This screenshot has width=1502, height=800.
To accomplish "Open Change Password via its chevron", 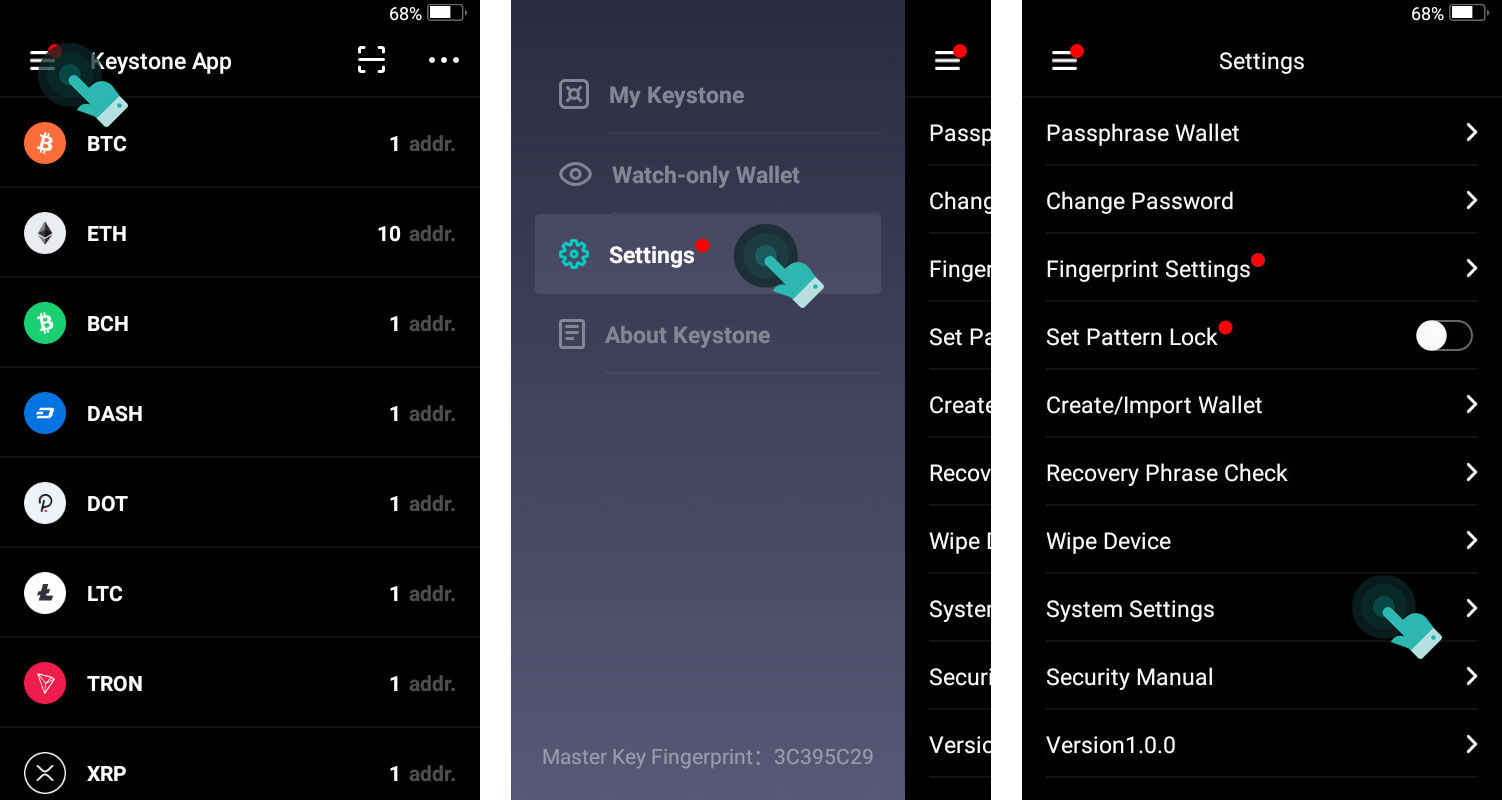I will click(x=1471, y=200).
